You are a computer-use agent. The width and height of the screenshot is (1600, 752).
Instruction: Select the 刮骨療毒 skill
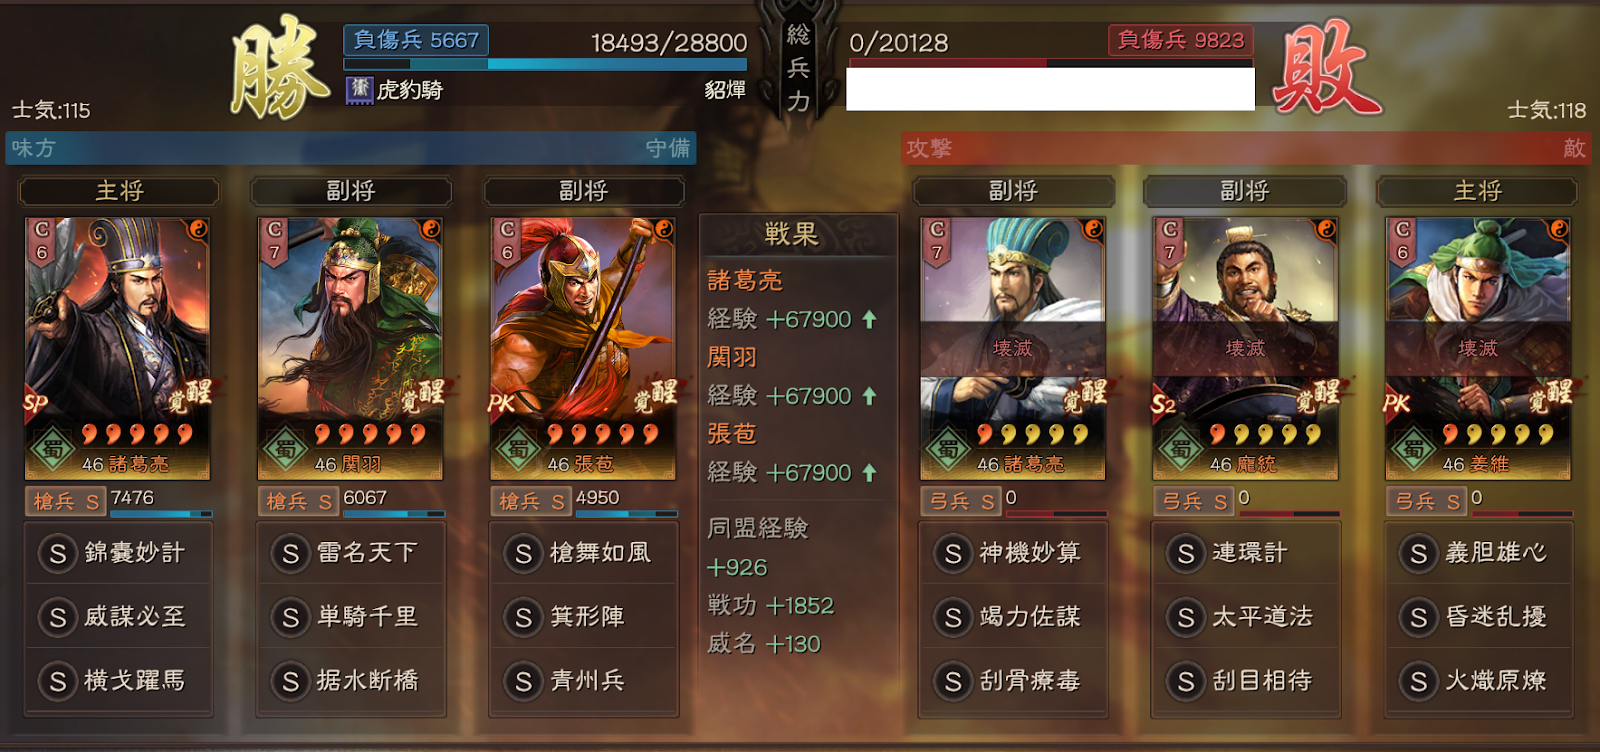1013,681
